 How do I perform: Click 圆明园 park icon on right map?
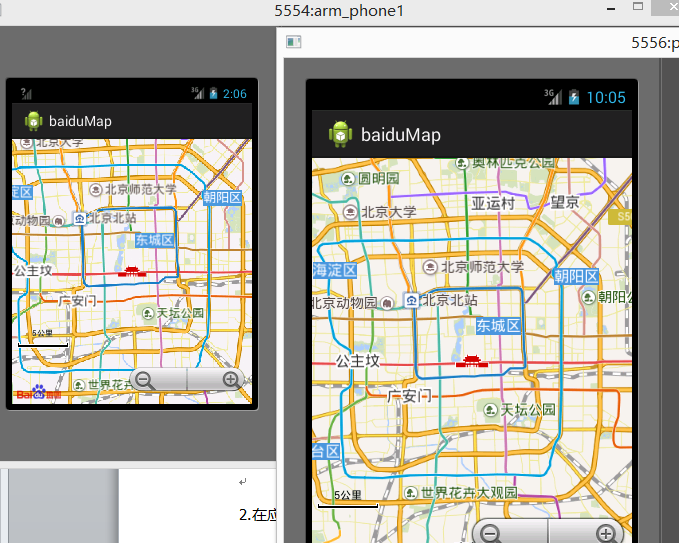coord(348,178)
